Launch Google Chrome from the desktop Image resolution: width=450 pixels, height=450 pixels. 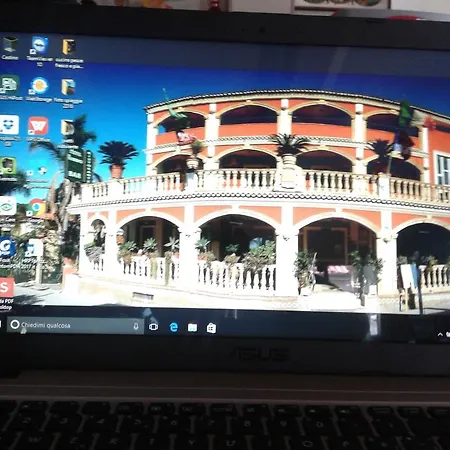click(x=37, y=207)
